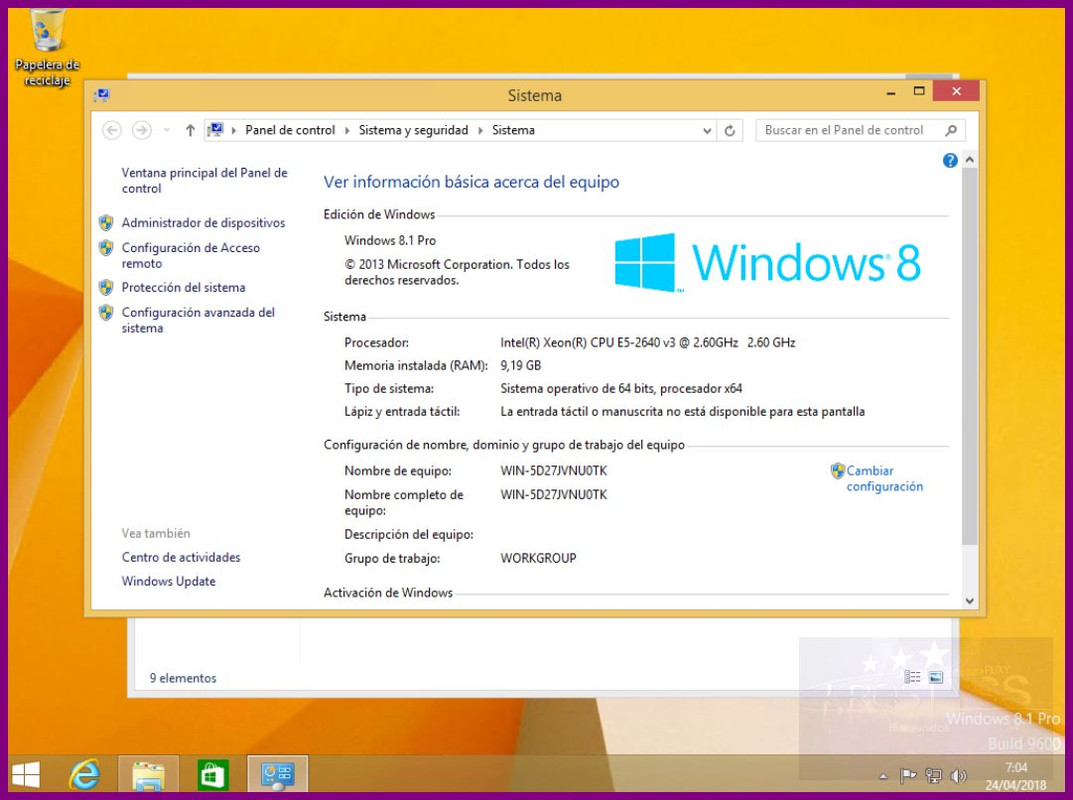Open 'Protección del sistema' link
The height and width of the screenshot is (800, 1073).
[x=183, y=287]
